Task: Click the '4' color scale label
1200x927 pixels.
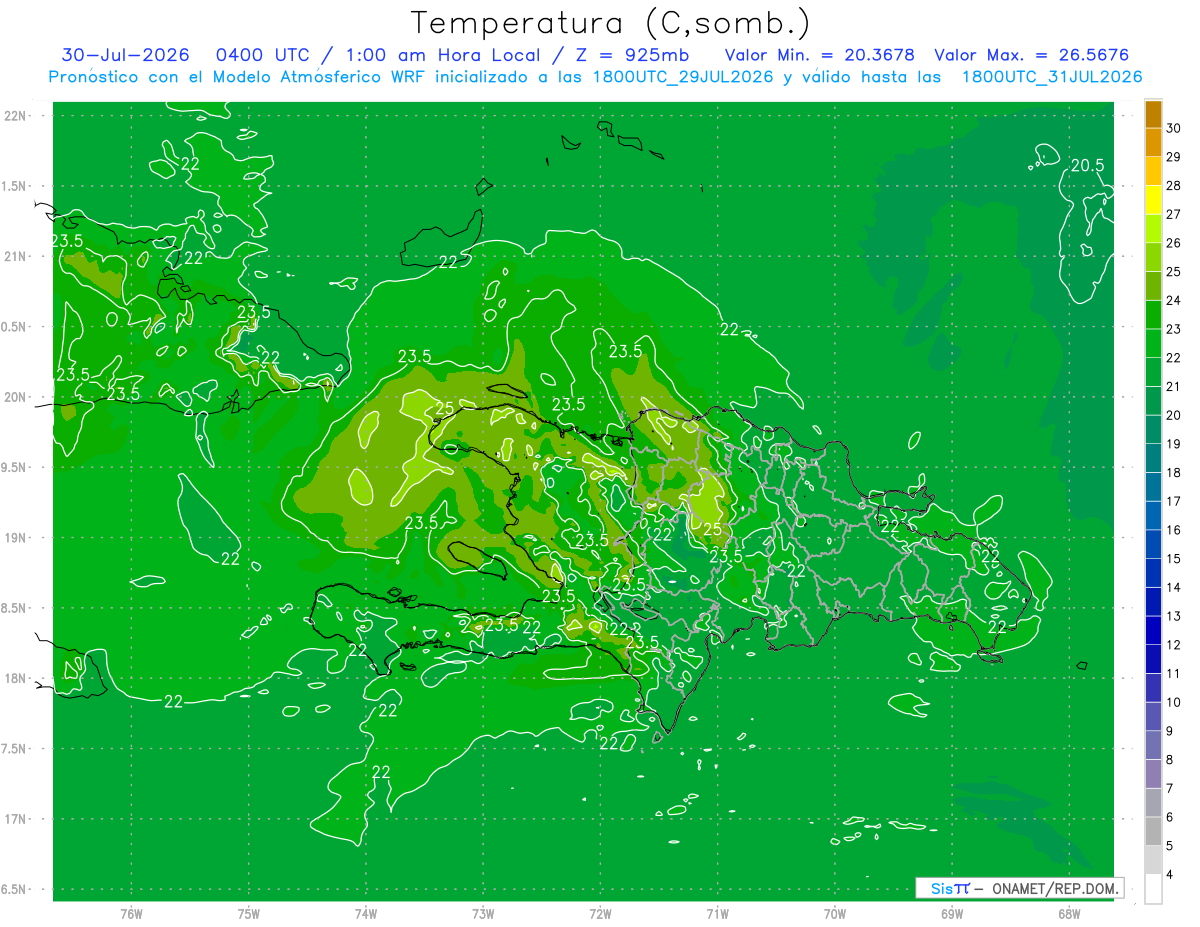Action: [x=1170, y=874]
